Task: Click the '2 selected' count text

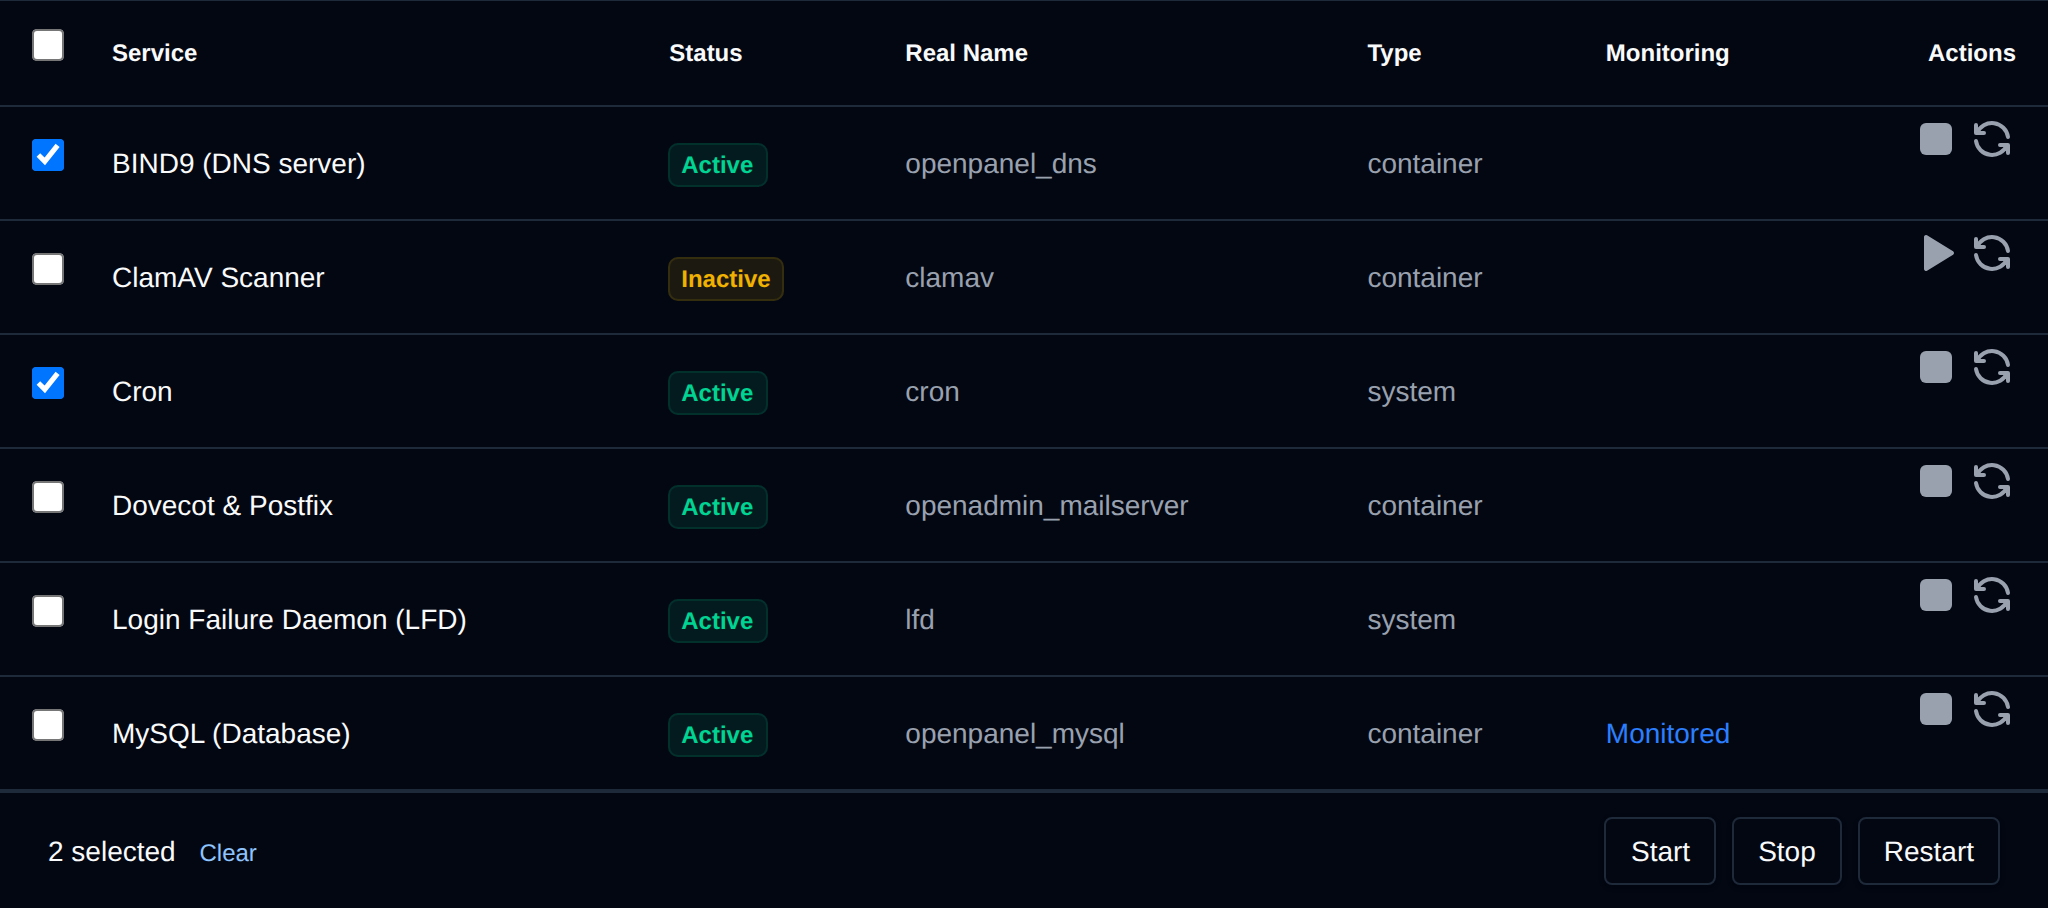Action: (111, 852)
